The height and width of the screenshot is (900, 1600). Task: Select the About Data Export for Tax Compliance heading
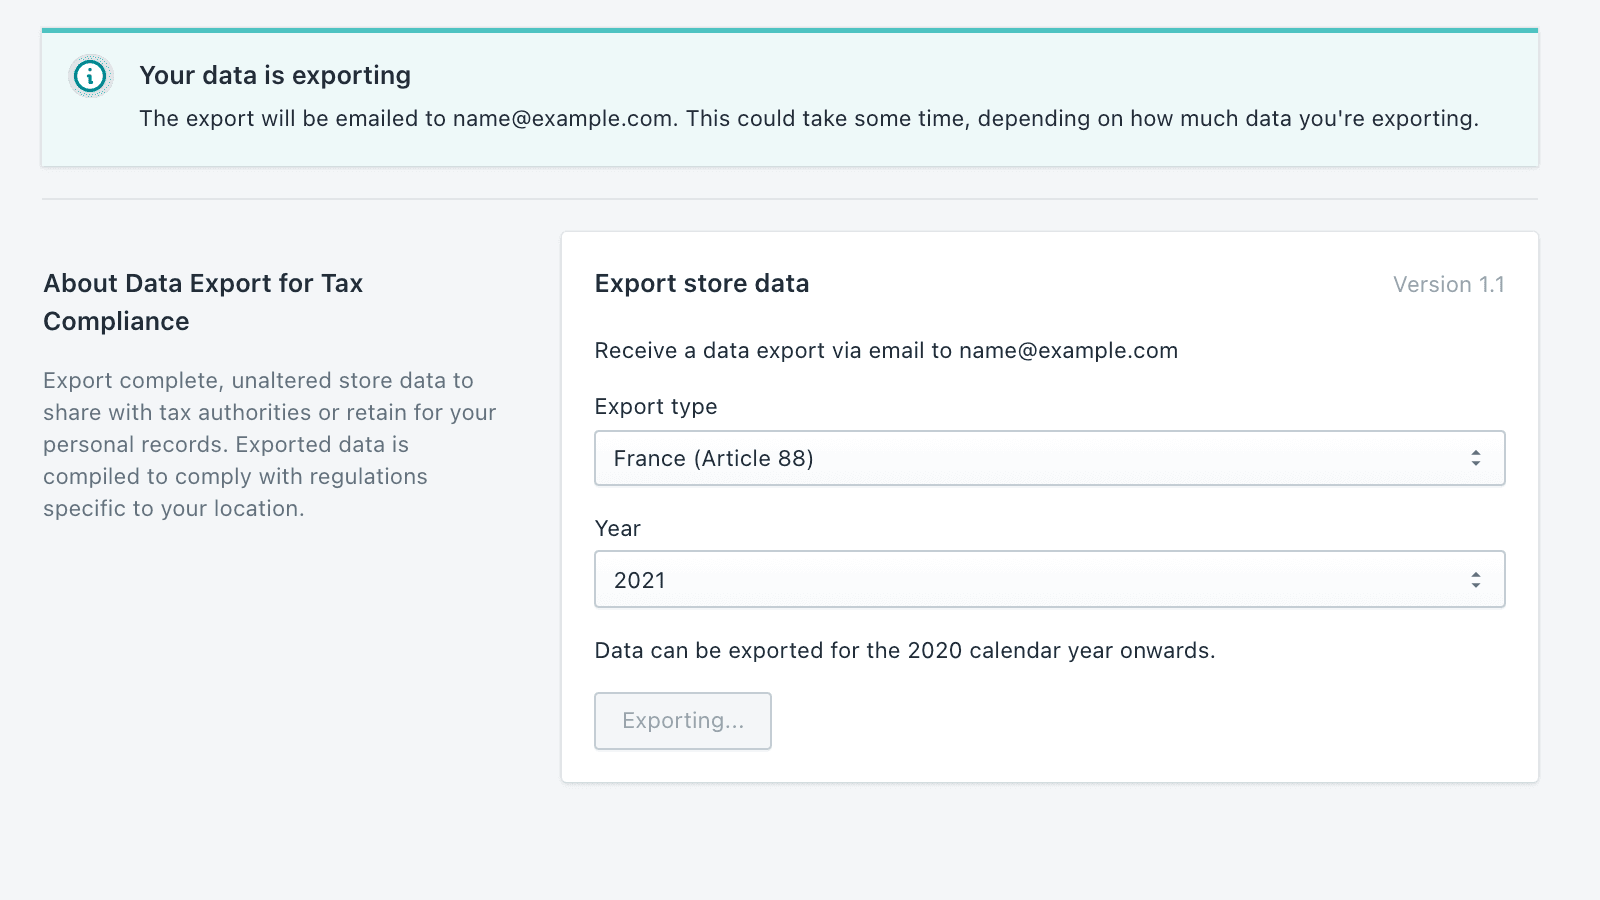(x=203, y=302)
